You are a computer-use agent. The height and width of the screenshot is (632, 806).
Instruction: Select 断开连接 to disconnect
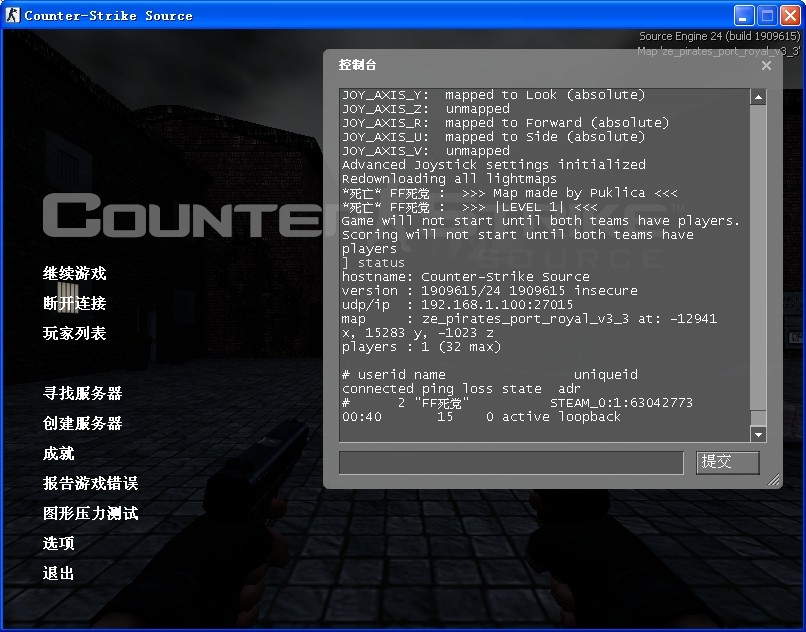pos(75,303)
